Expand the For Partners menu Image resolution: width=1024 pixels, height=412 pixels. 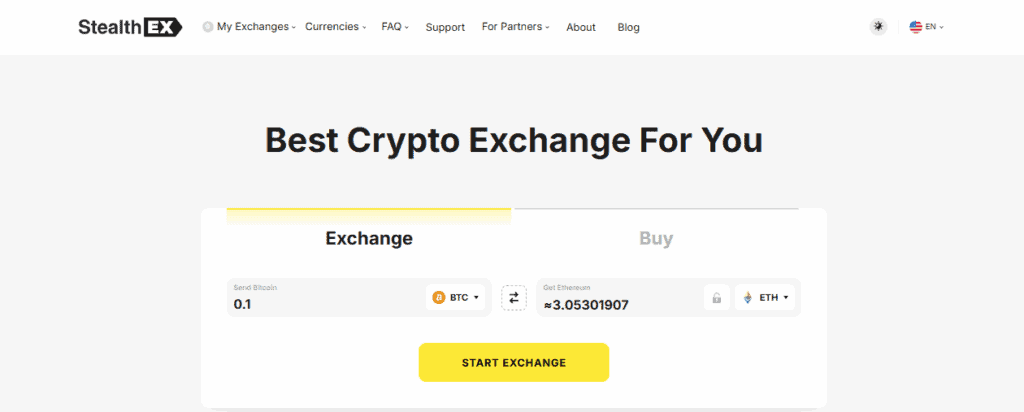515,27
